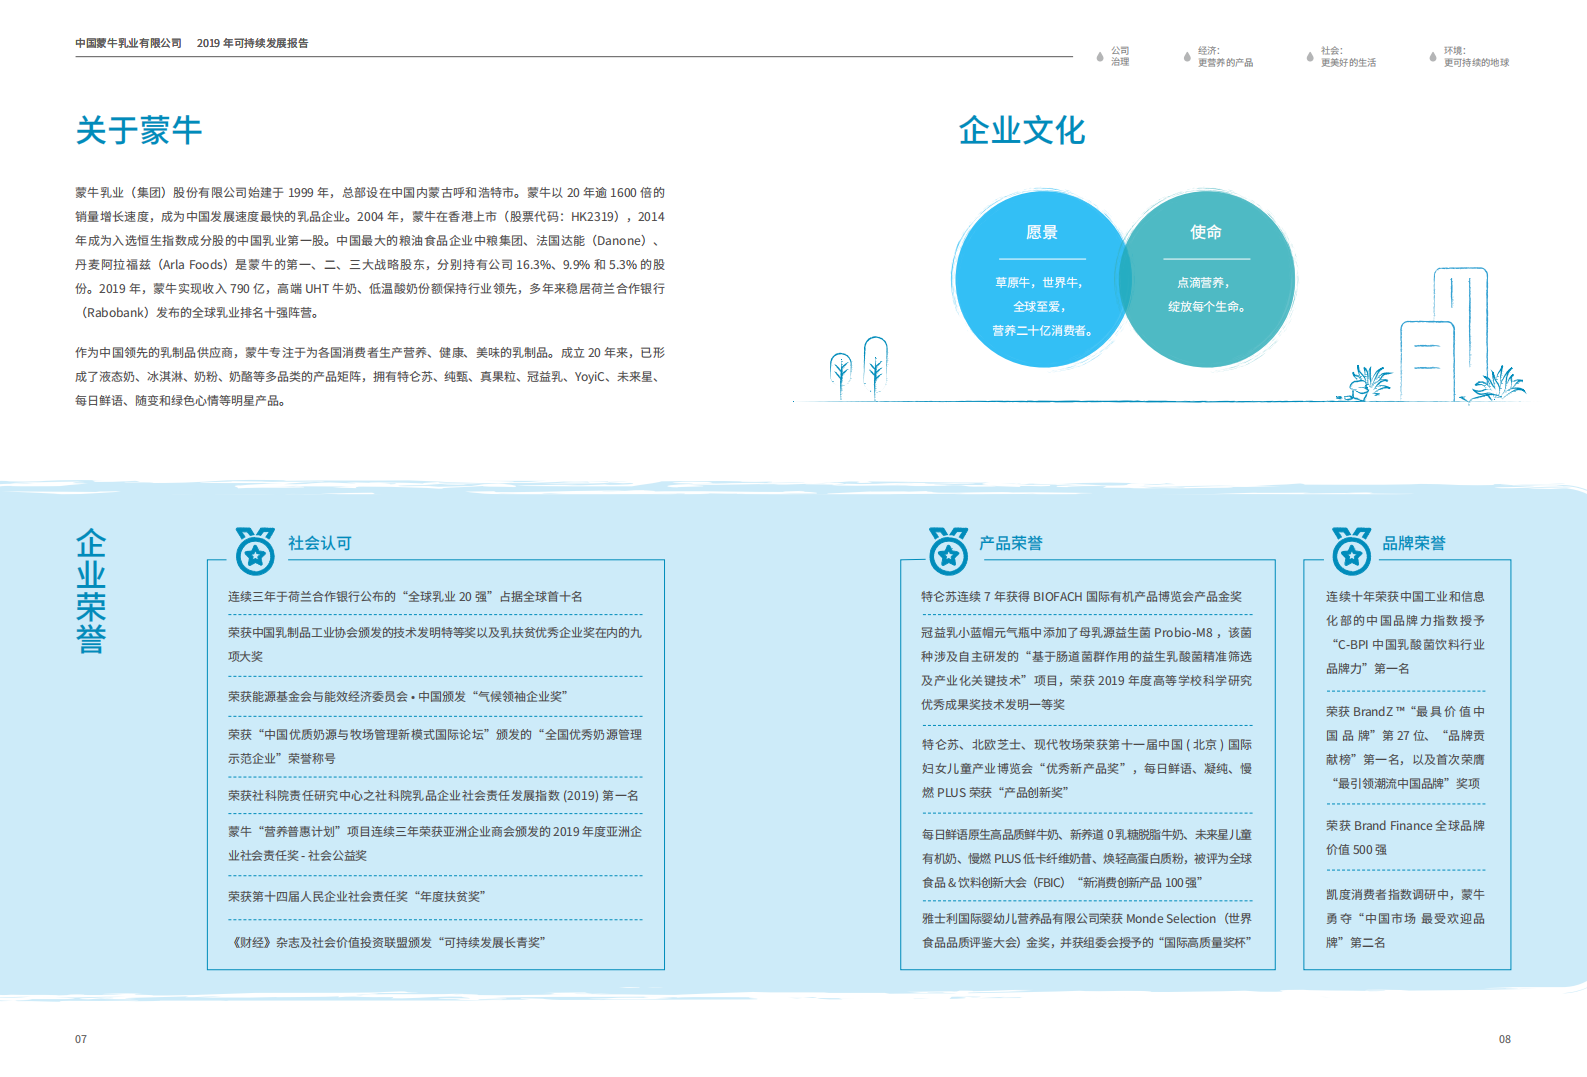Viewport: 1587px width, 1077px height.
Task: Select the row 连续三年于荷兰合作银行公布的全球乳业 20 强
Action: tap(405, 597)
